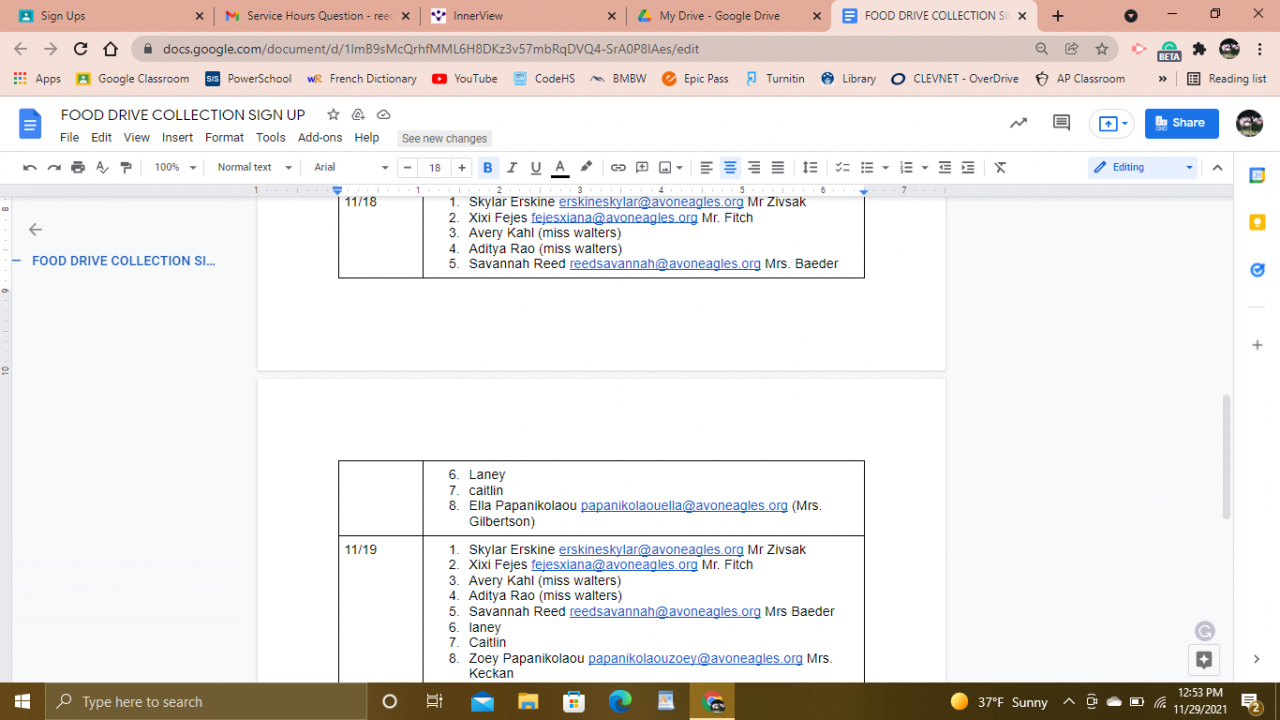Star the FOOD DRIVE COLLECTION document
Screen dimensions: 1280x720
333,115
